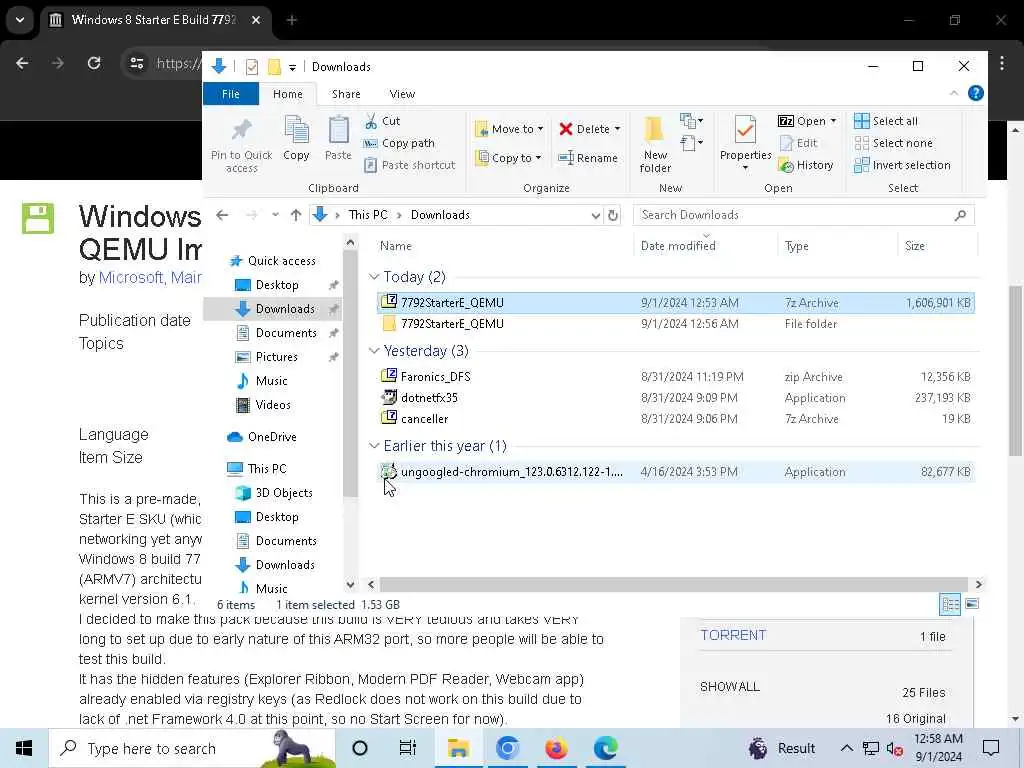
Task: Collapse the Today (2) group
Action: click(374, 277)
